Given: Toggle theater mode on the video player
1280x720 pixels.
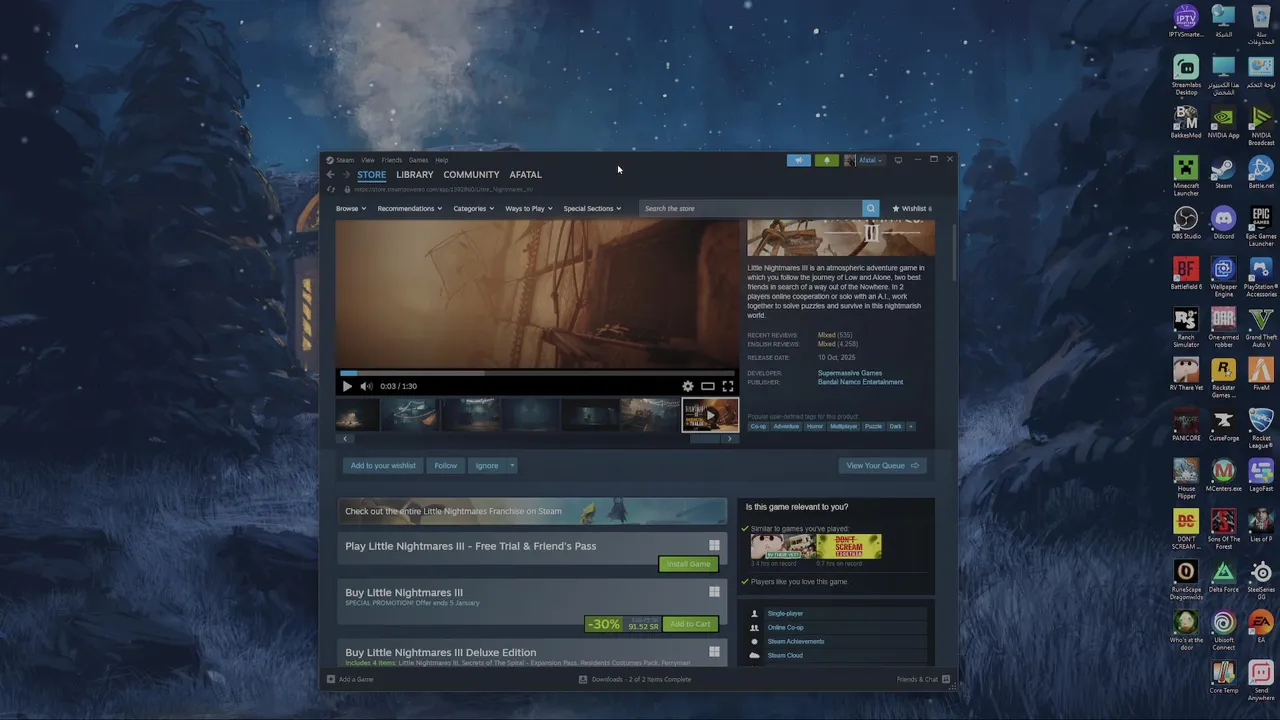Looking at the screenshot, I should [708, 386].
